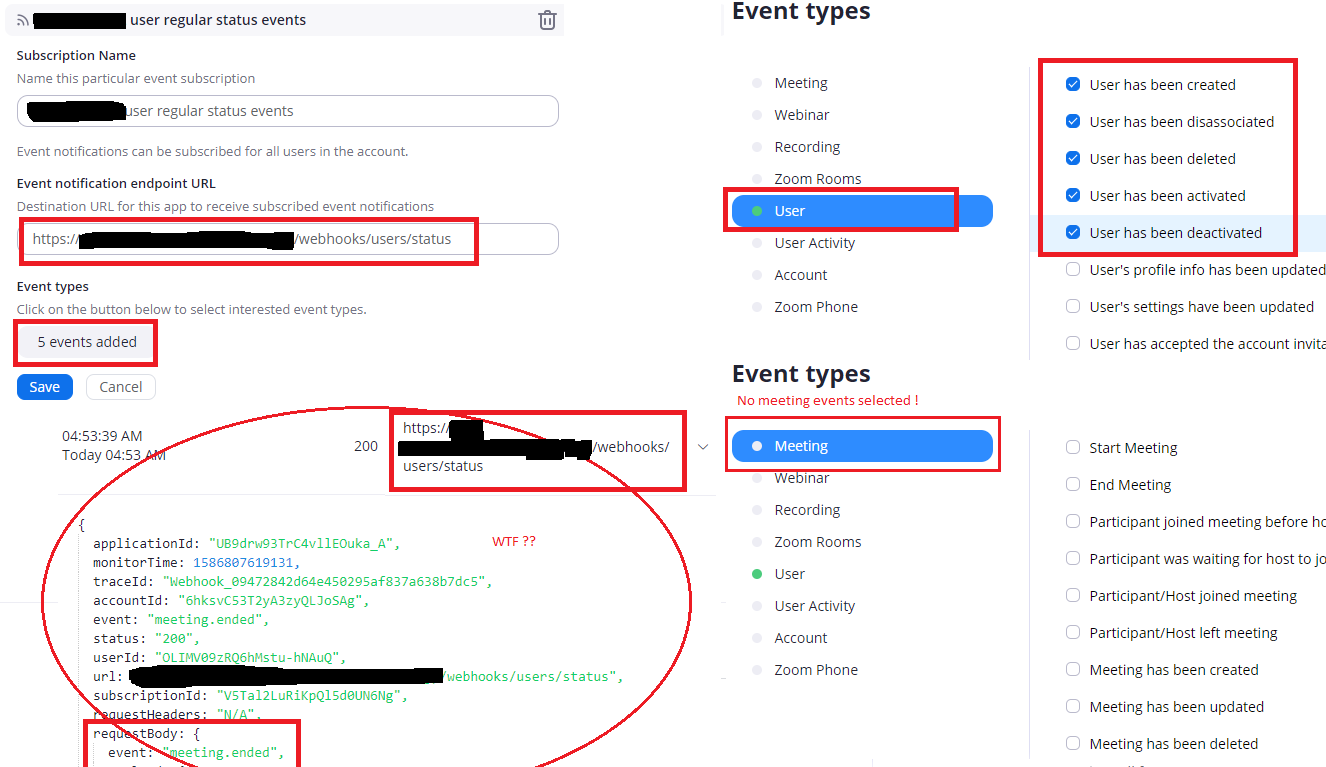Enable the End Meeting event checkbox
This screenshot has height=767, width=1326.
[1073, 485]
